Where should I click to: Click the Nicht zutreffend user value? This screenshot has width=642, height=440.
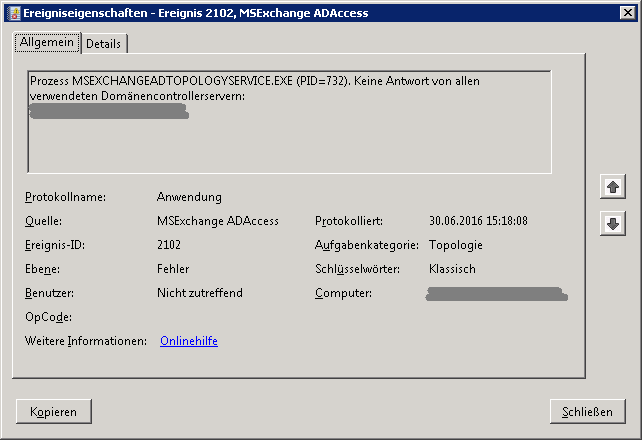(x=200, y=293)
